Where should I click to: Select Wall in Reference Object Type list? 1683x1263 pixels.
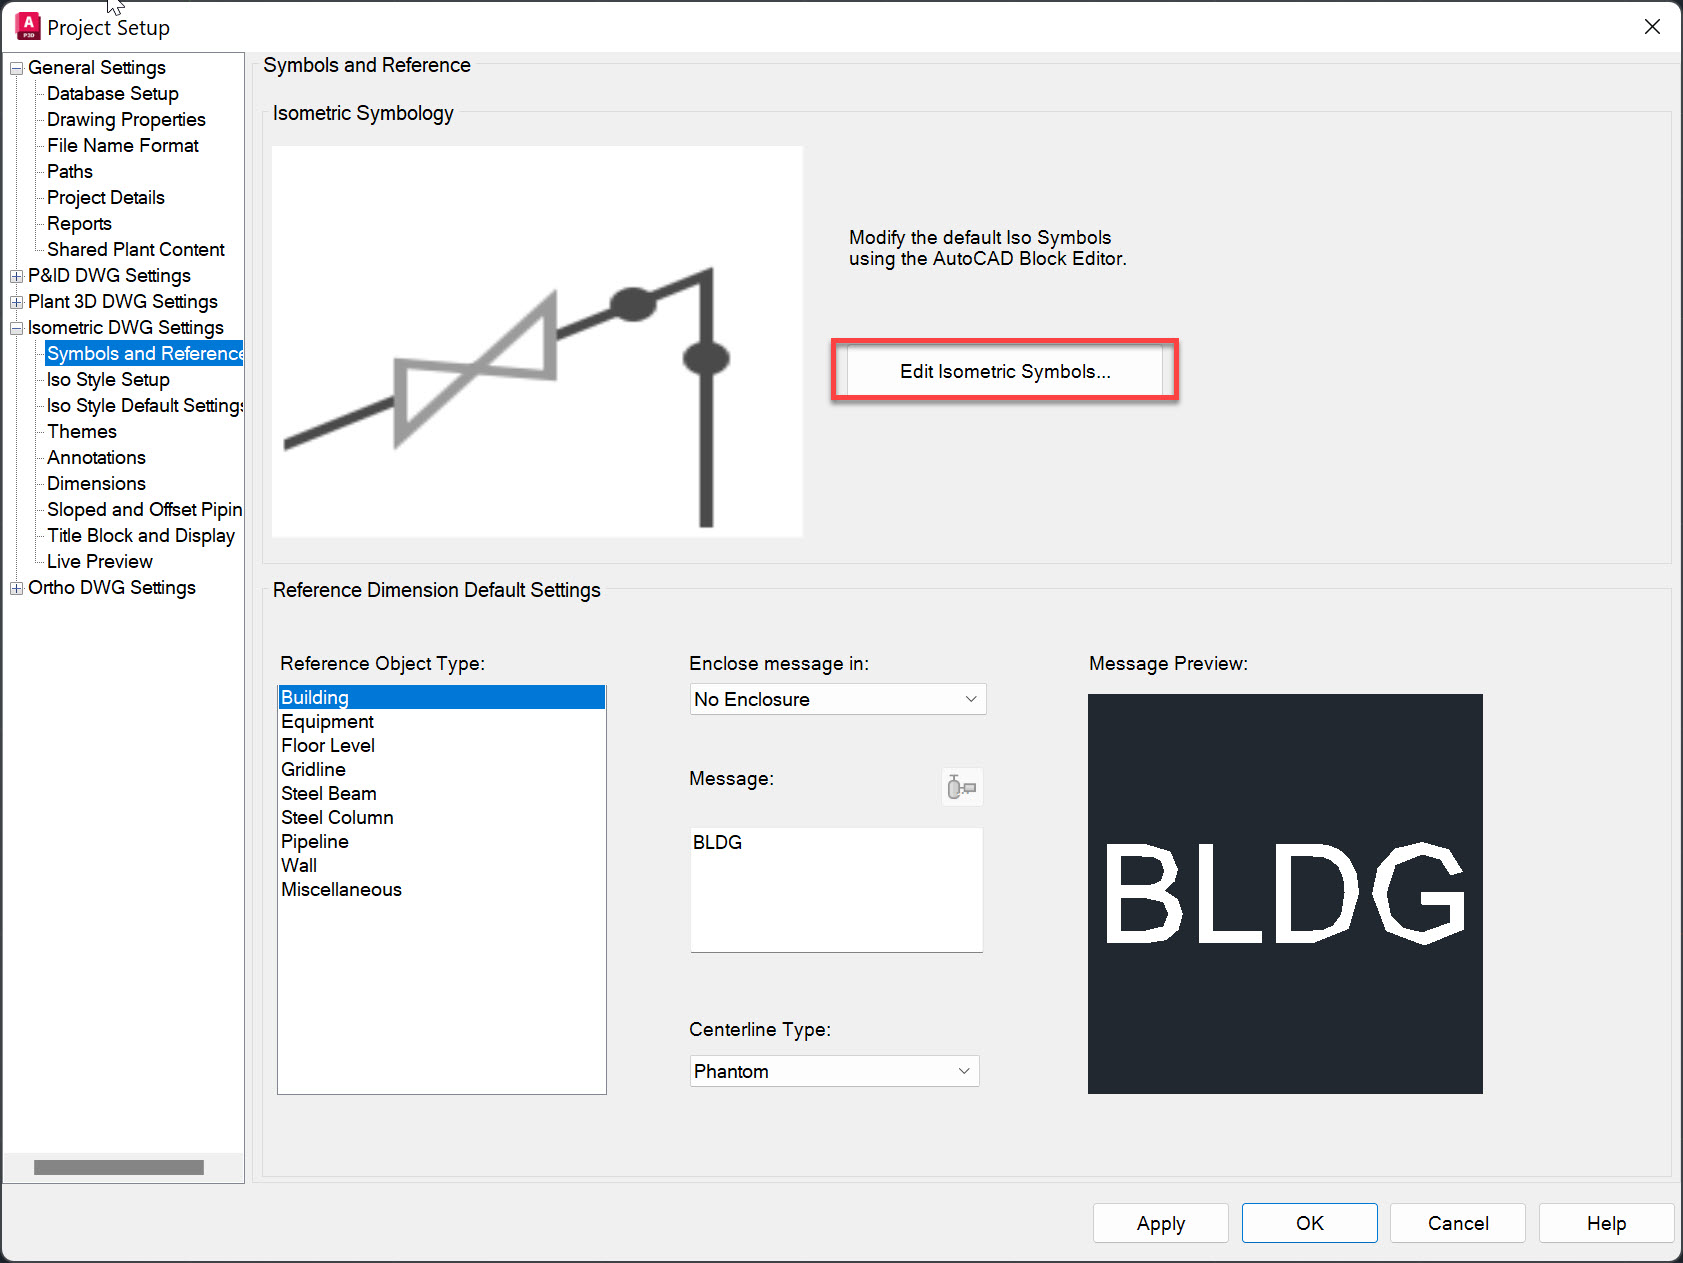pos(441,865)
